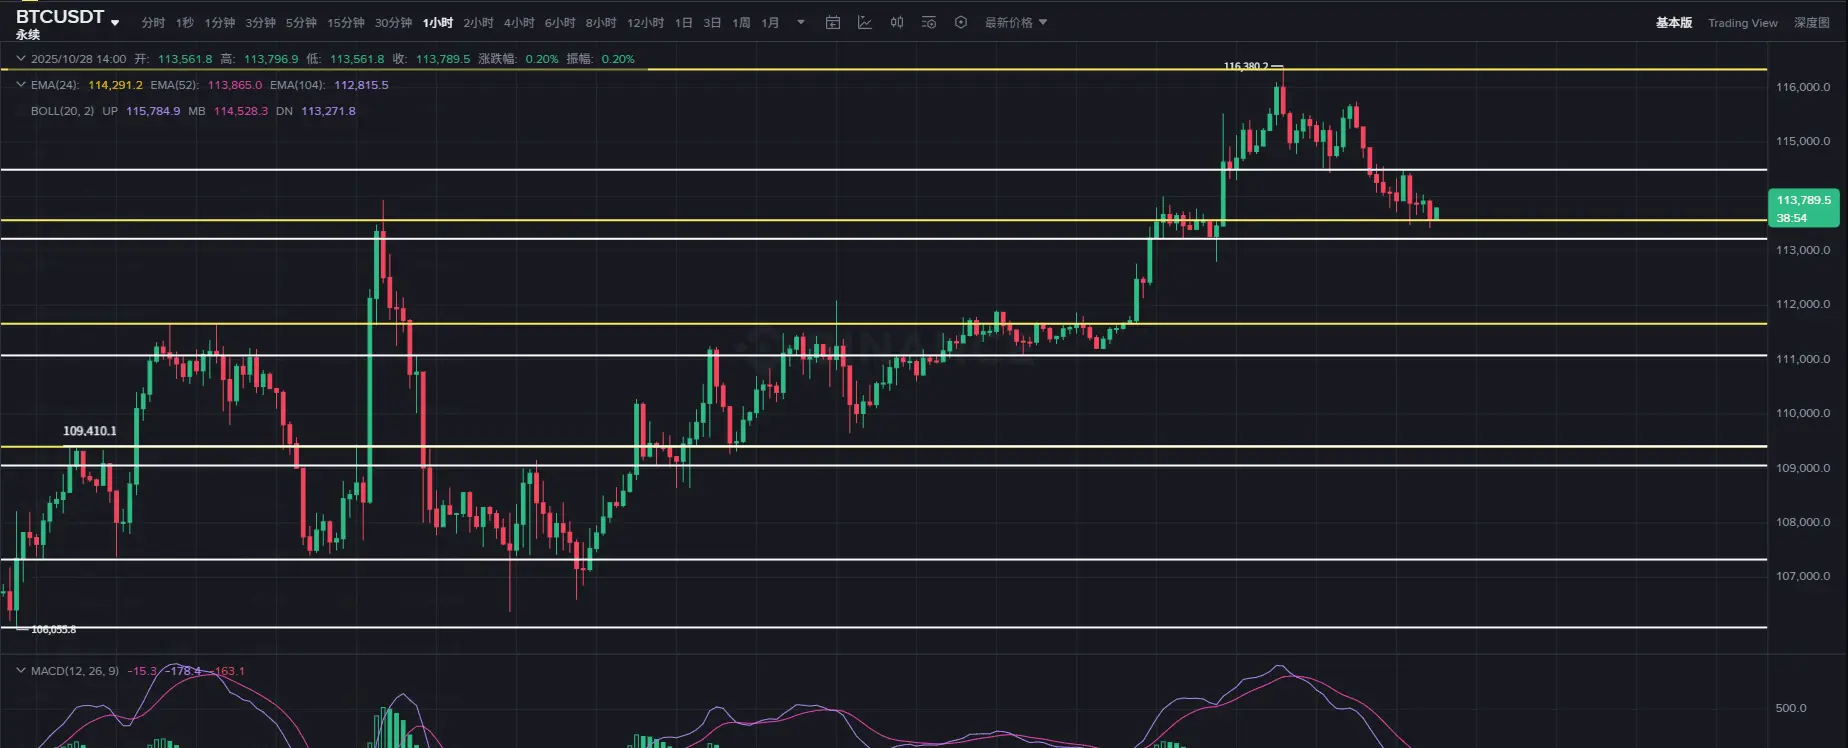Expand the more time intervals dropdown arrow
Image resolution: width=1848 pixels, height=748 pixels.
tap(801, 22)
